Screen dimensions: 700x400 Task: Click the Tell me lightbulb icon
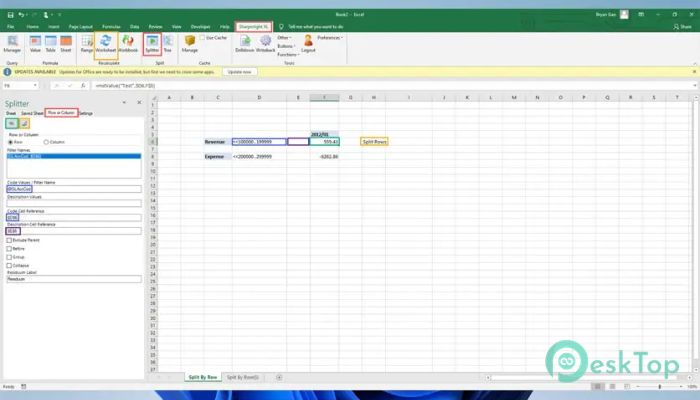tap(281, 27)
